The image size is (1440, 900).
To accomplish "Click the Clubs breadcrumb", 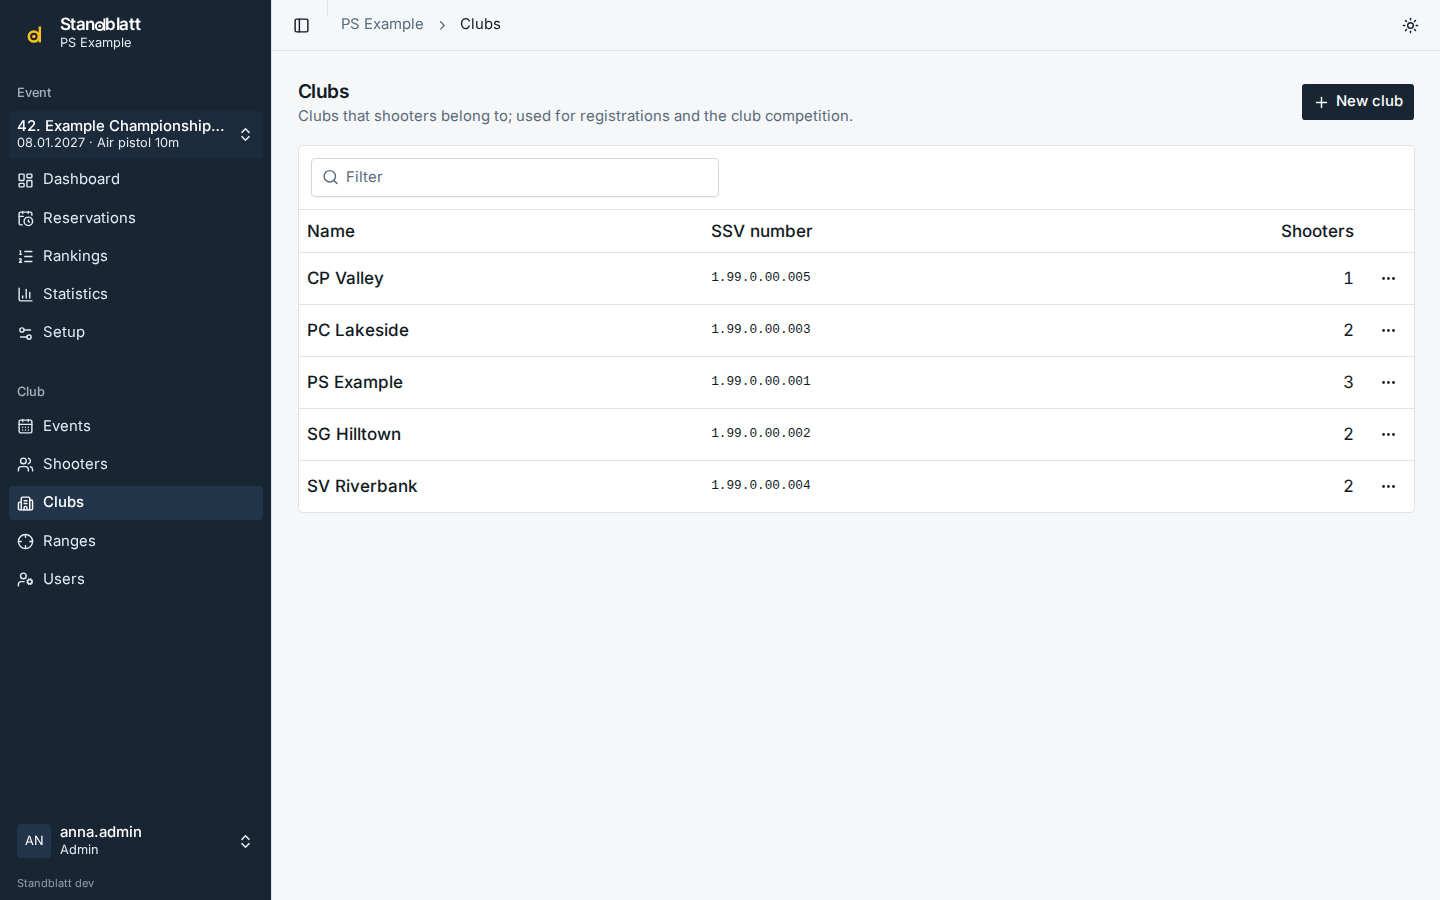I will tap(480, 24).
